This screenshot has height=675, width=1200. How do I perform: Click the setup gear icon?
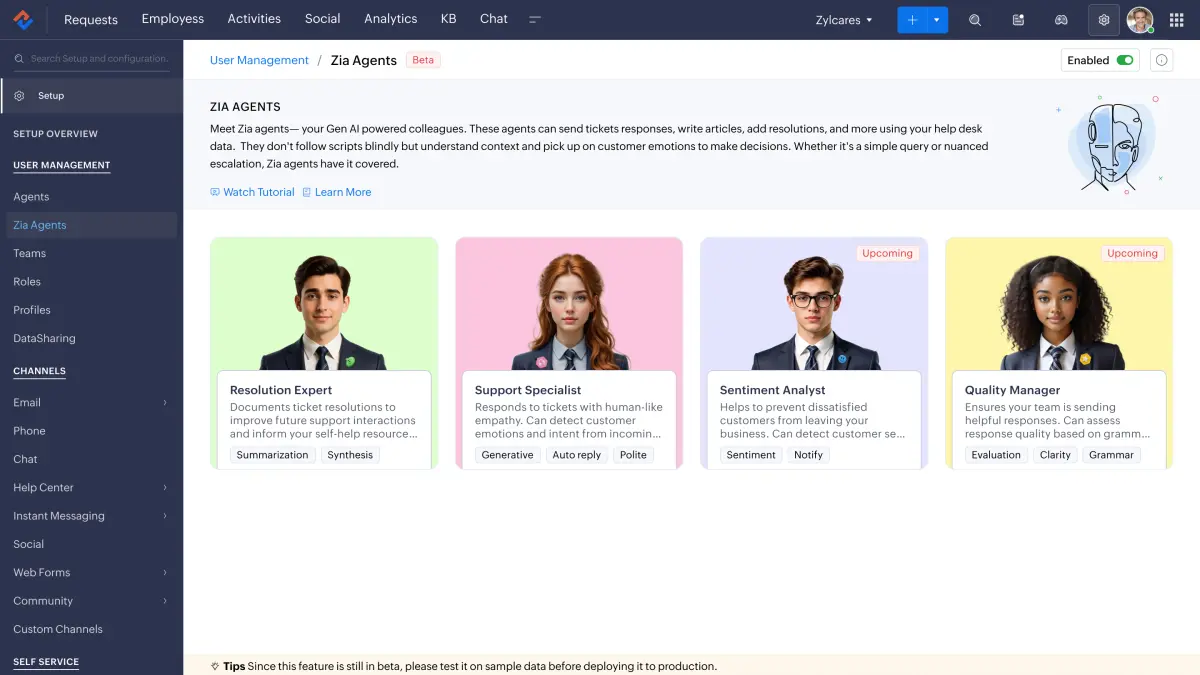[x=1104, y=20]
